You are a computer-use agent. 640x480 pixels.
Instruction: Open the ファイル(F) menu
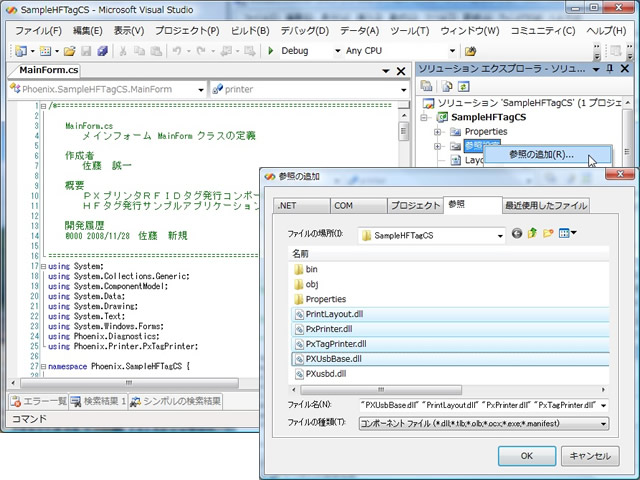point(38,31)
